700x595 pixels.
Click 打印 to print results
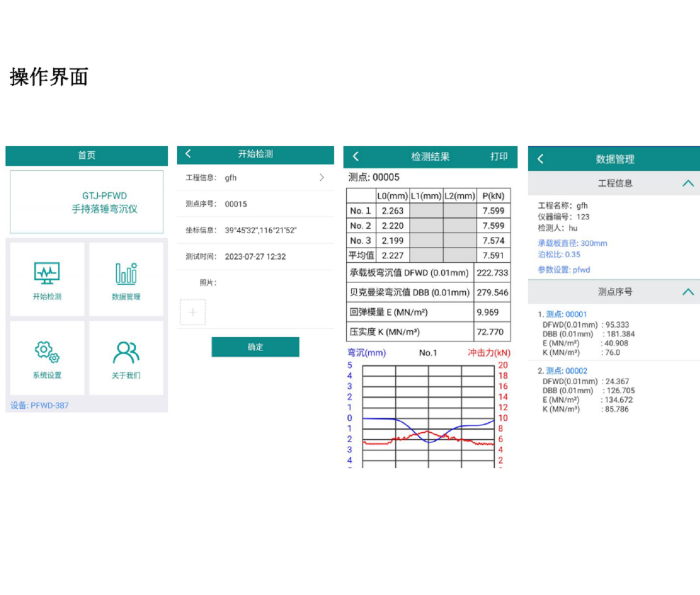[x=499, y=156]
